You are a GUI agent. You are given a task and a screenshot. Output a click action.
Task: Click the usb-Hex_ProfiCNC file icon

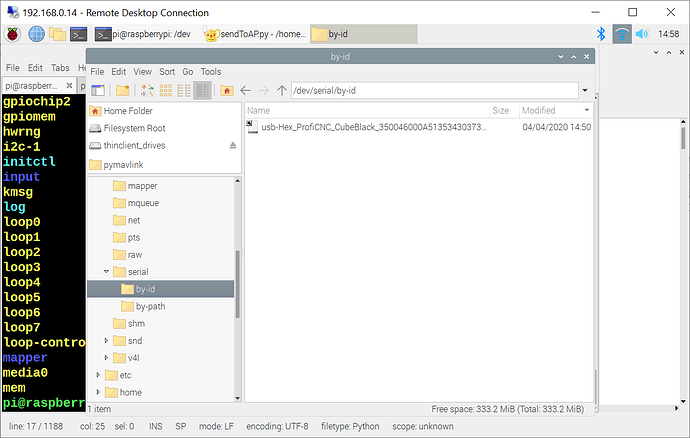click(x=252, y=127)
